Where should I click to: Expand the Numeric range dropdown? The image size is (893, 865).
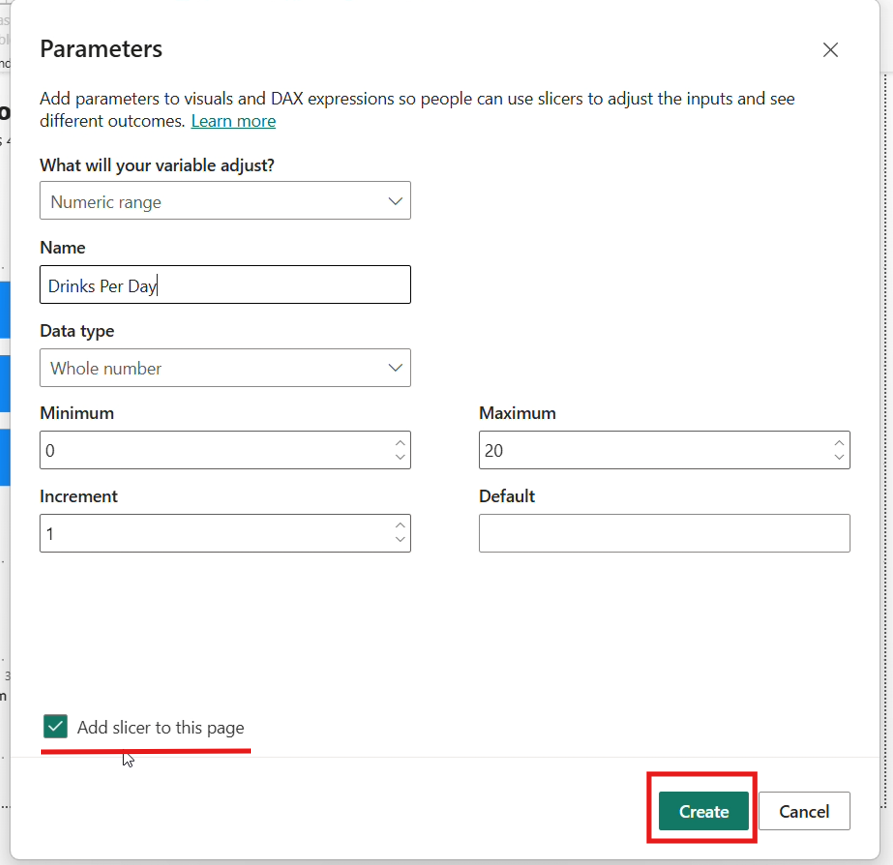[225, 201]
